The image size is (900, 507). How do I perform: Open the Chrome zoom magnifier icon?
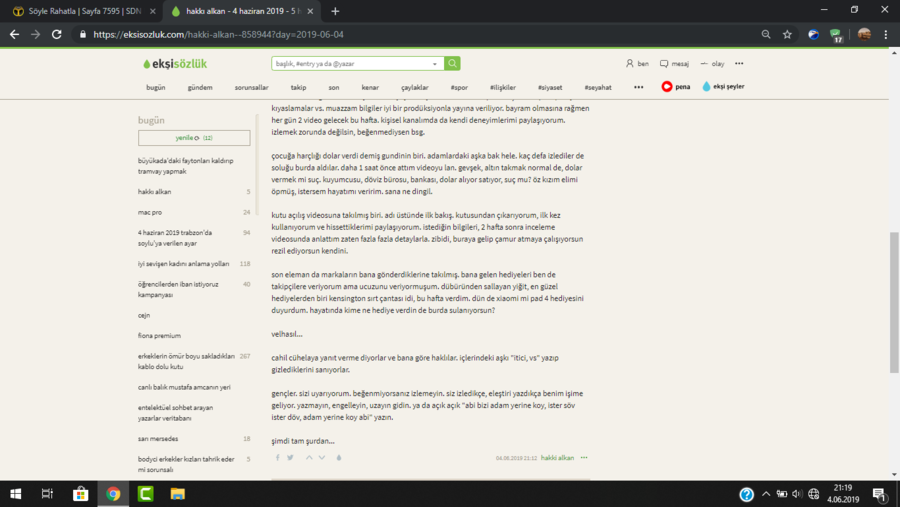[766, 34]
